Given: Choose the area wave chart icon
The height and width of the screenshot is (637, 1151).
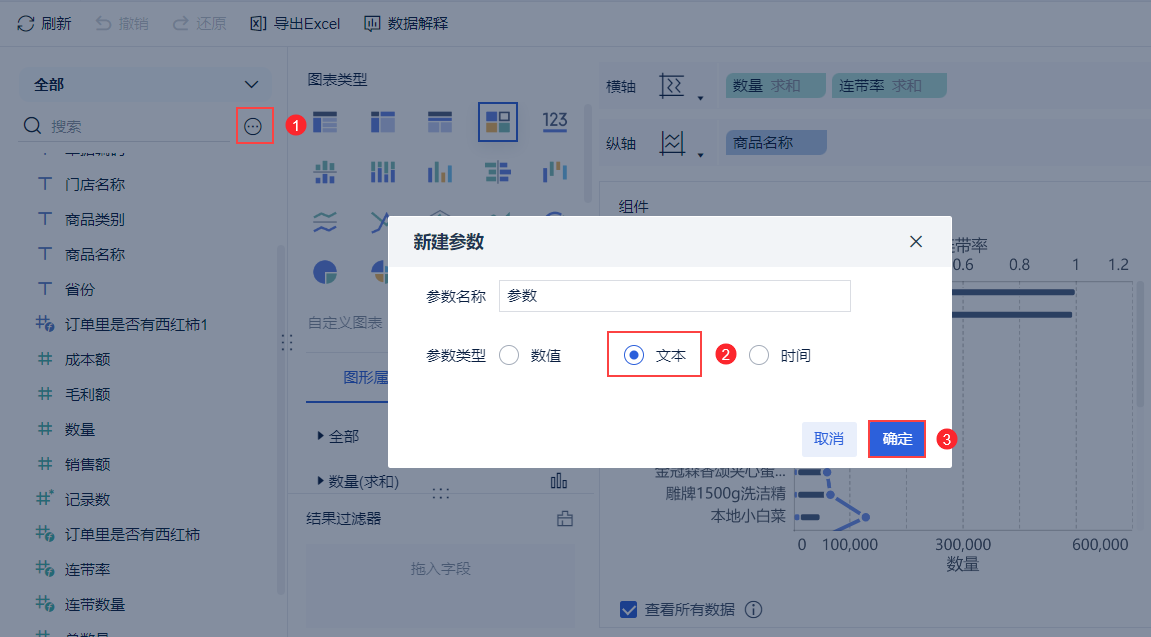Looking at the screenshot, I should click(324, 221).
